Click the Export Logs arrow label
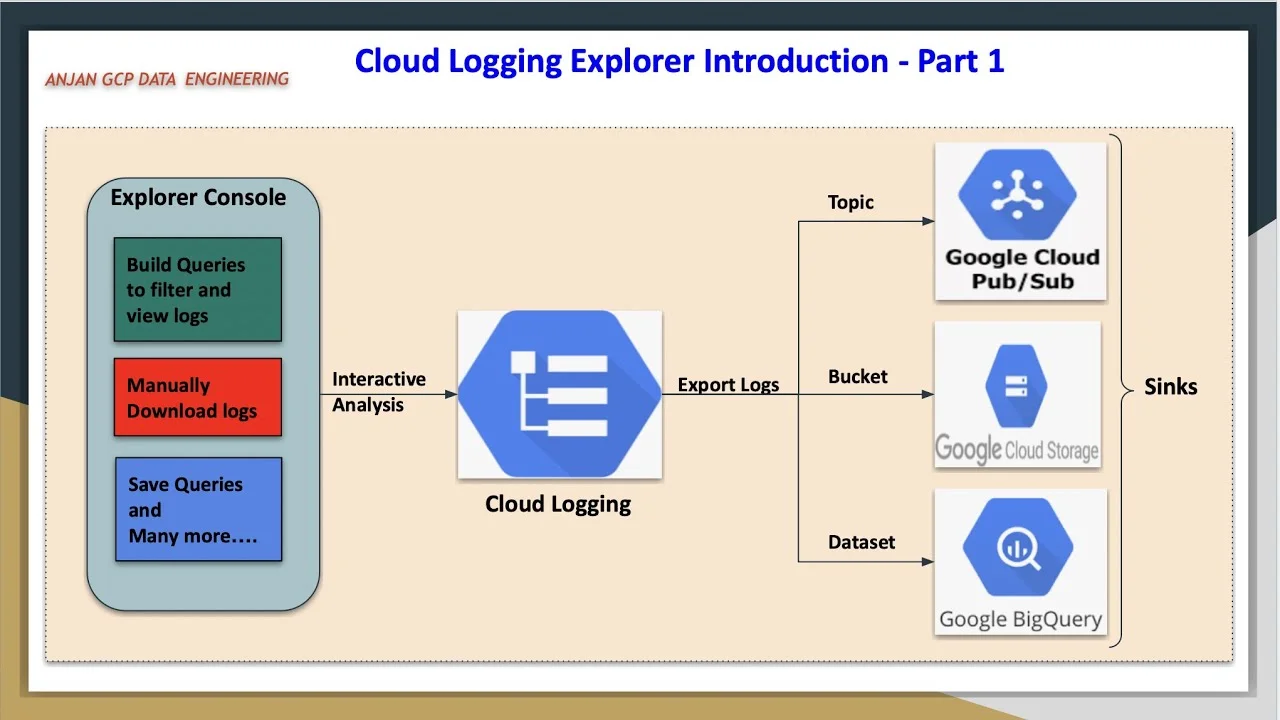This screenshot has width=1280, height=720. [728, 384]
